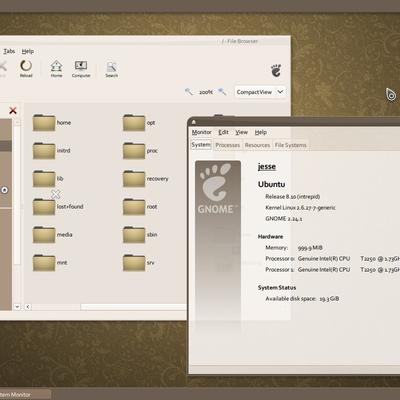Screen dimensions: 400x400
Task: Select the media folder icon
Action: click(44, 235)
